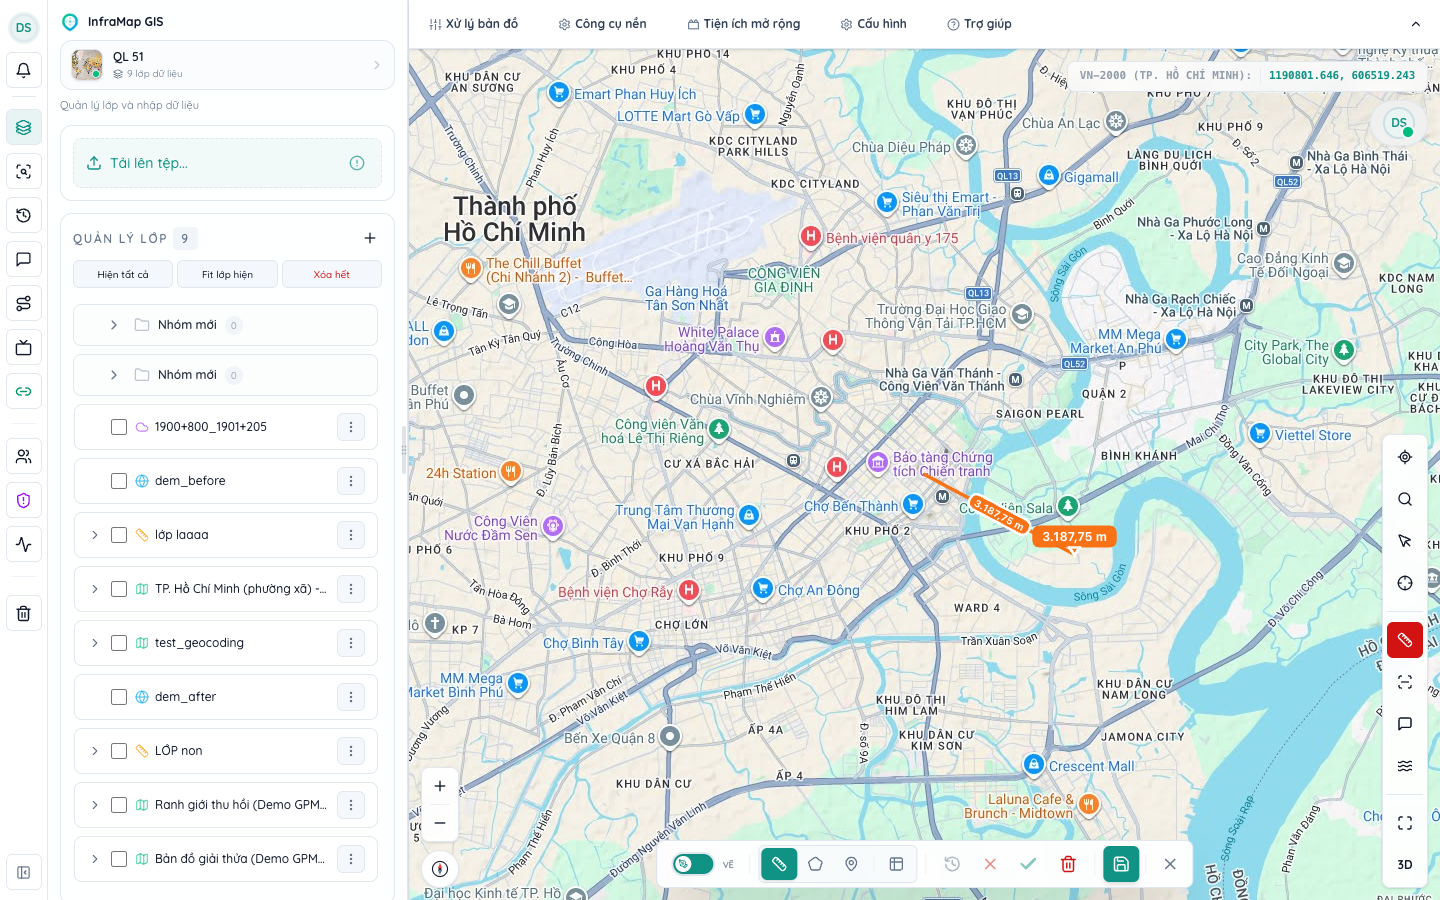Locate my position on the map

[1405, 457]
